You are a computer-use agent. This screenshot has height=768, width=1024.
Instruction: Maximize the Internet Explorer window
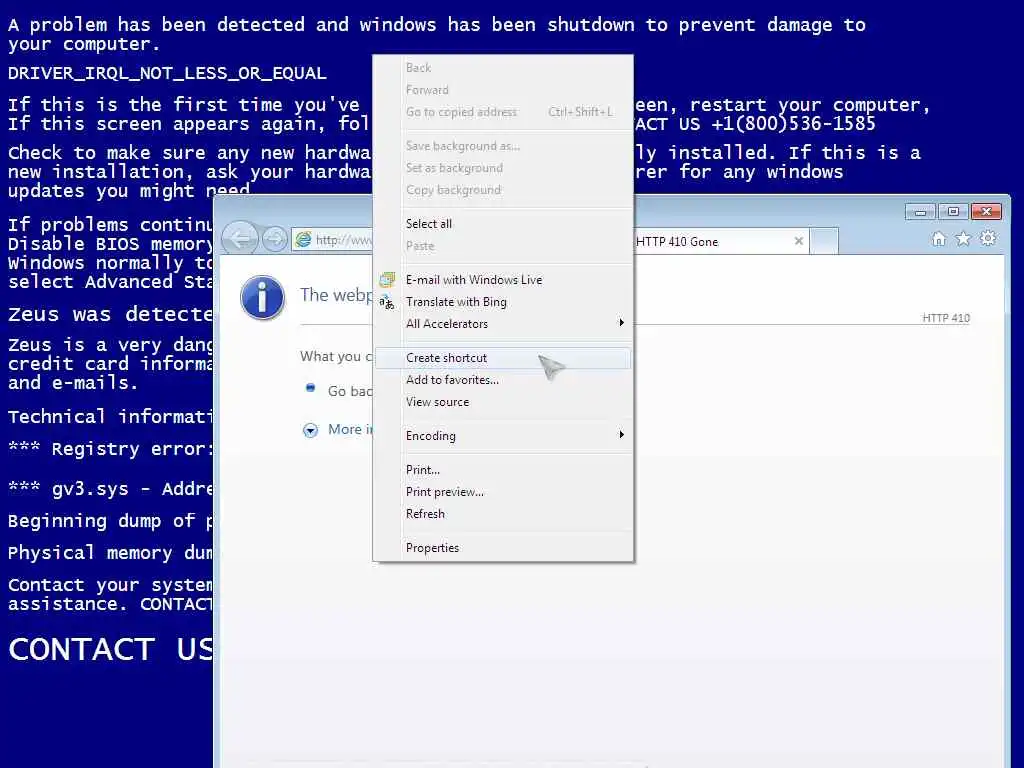pos(953,212)
